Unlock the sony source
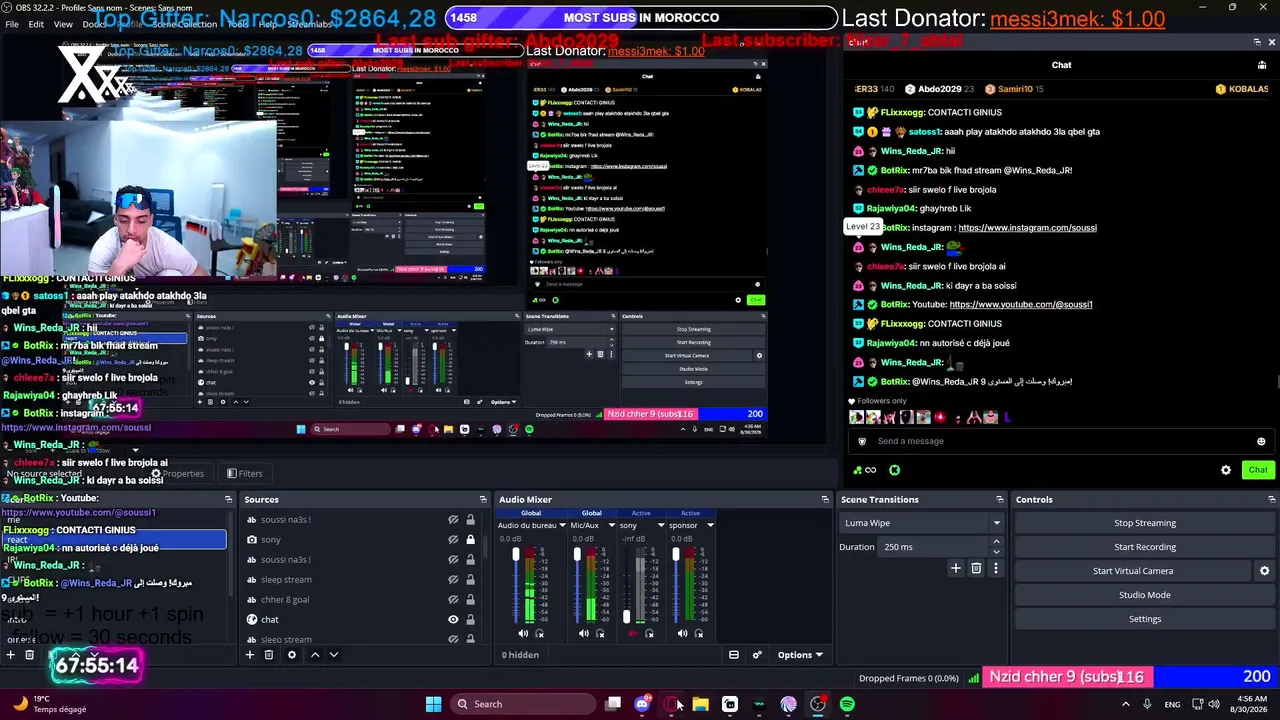 470,540
